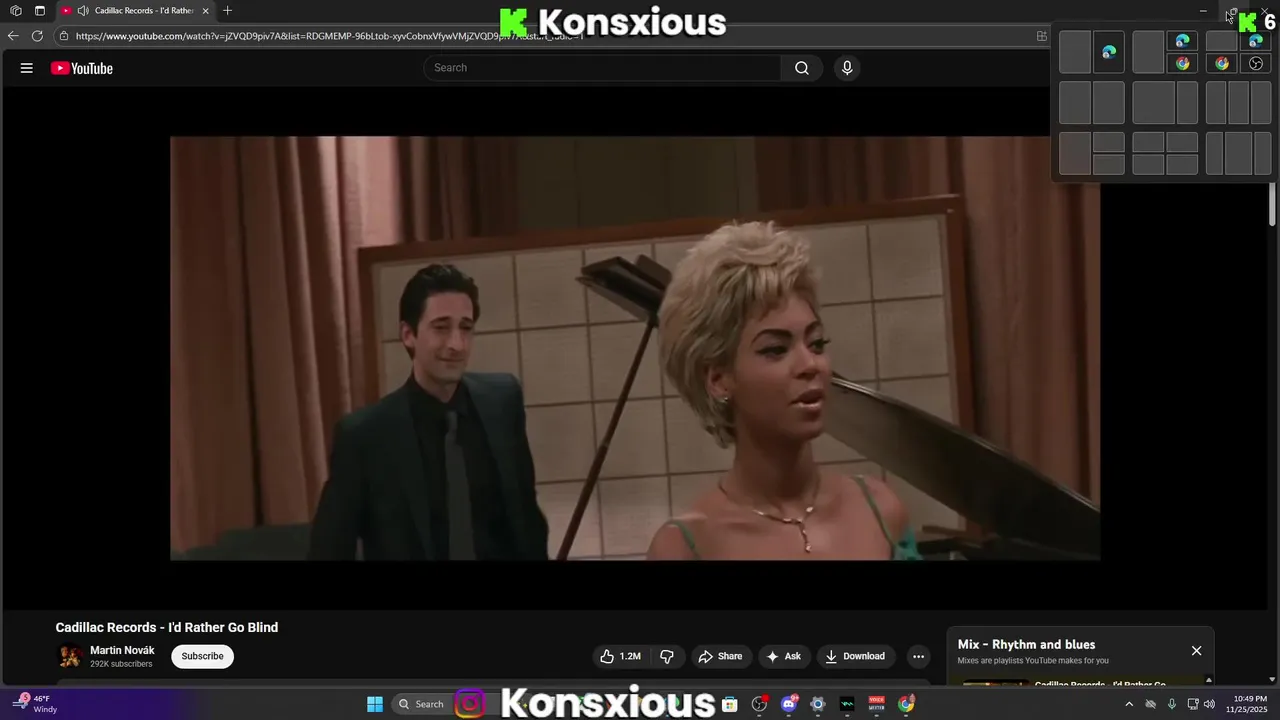Choose middle zone of three-column layout

pos(1238,102)
